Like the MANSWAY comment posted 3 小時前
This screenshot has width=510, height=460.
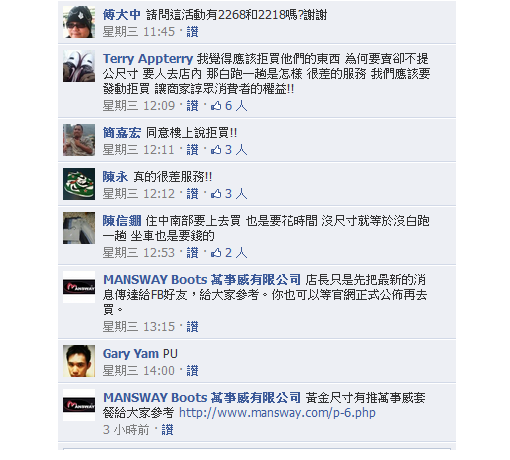pyautogui.click(x=167, y=430)
